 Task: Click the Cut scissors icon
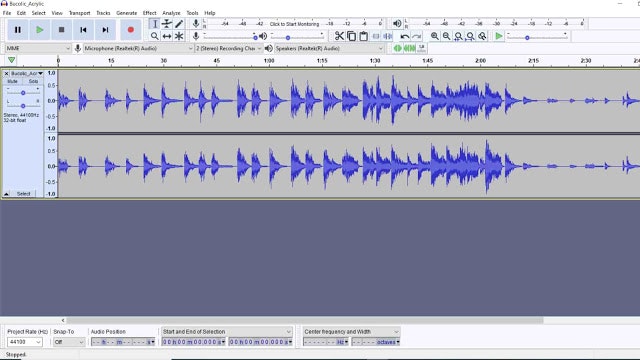point(339,36)
